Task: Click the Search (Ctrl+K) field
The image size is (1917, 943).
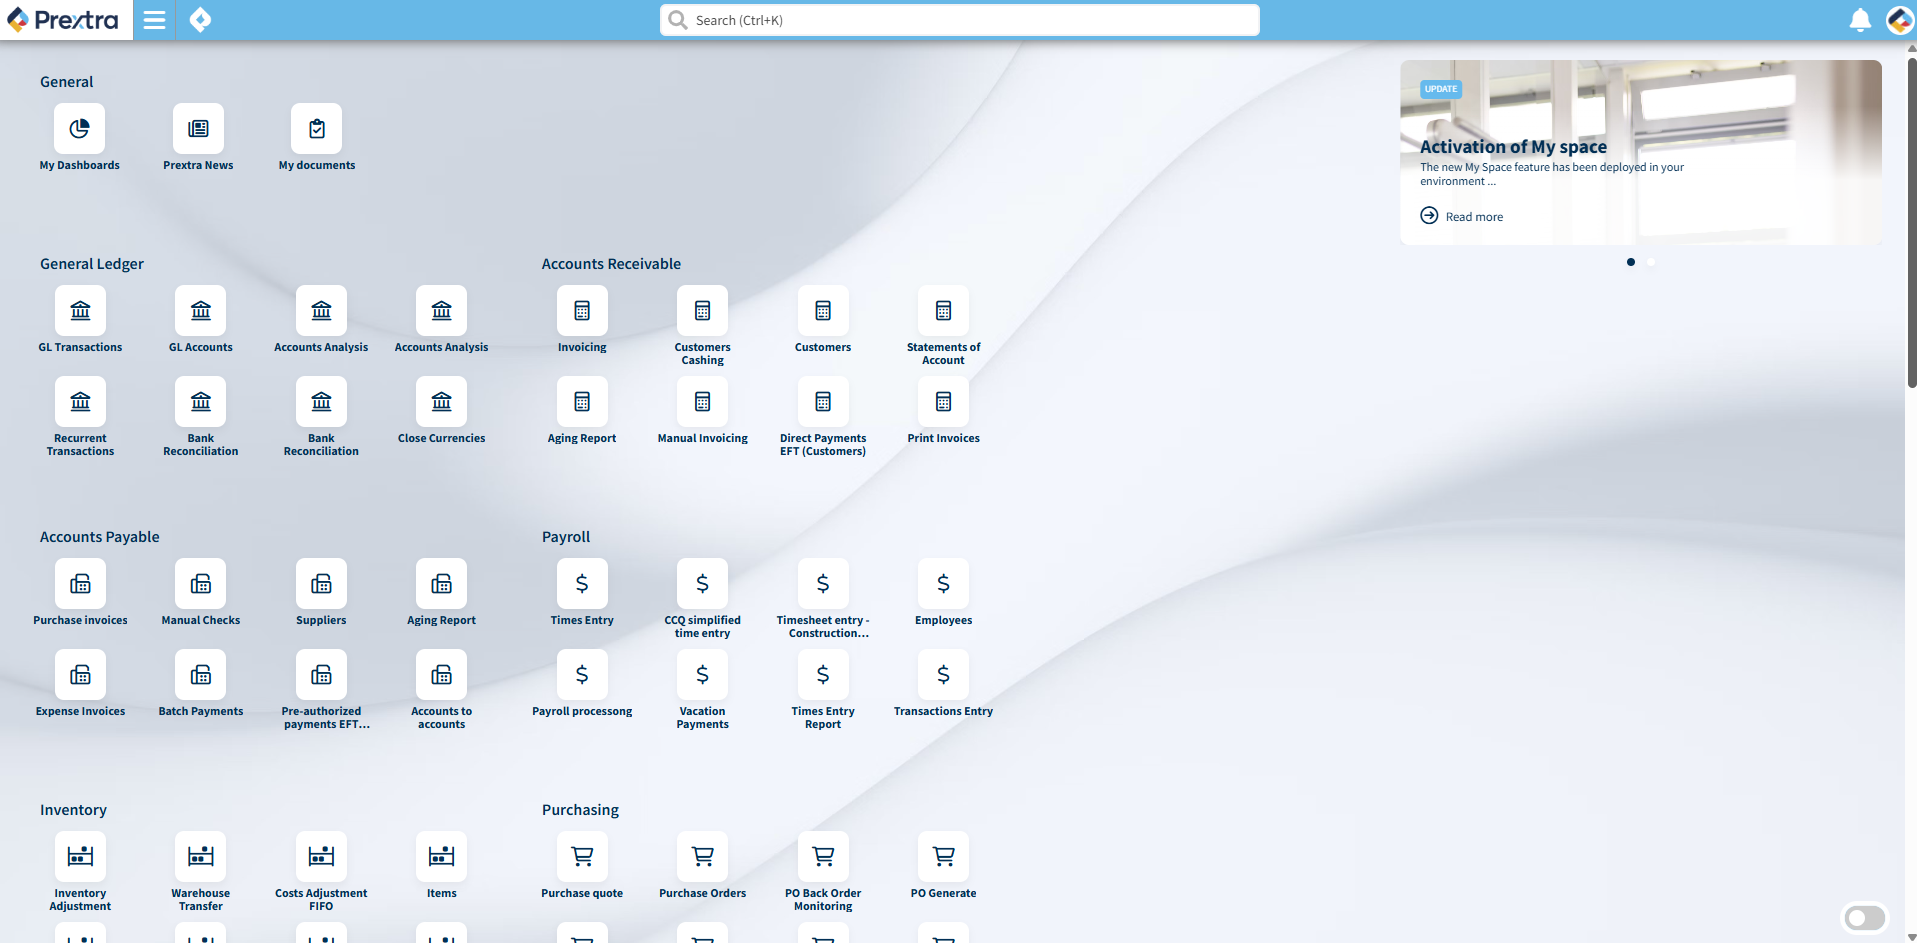Action: 960,20
